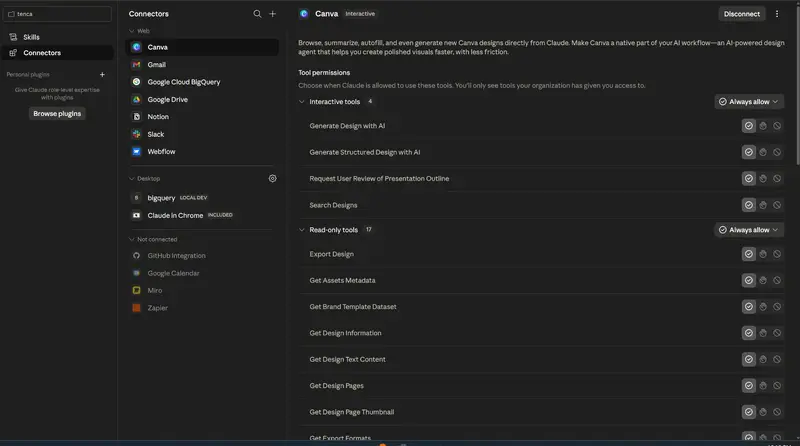Viewport: 800px width, 446px height.
Task: Click the Browse plugins button
Action: (x=57, y=113)
